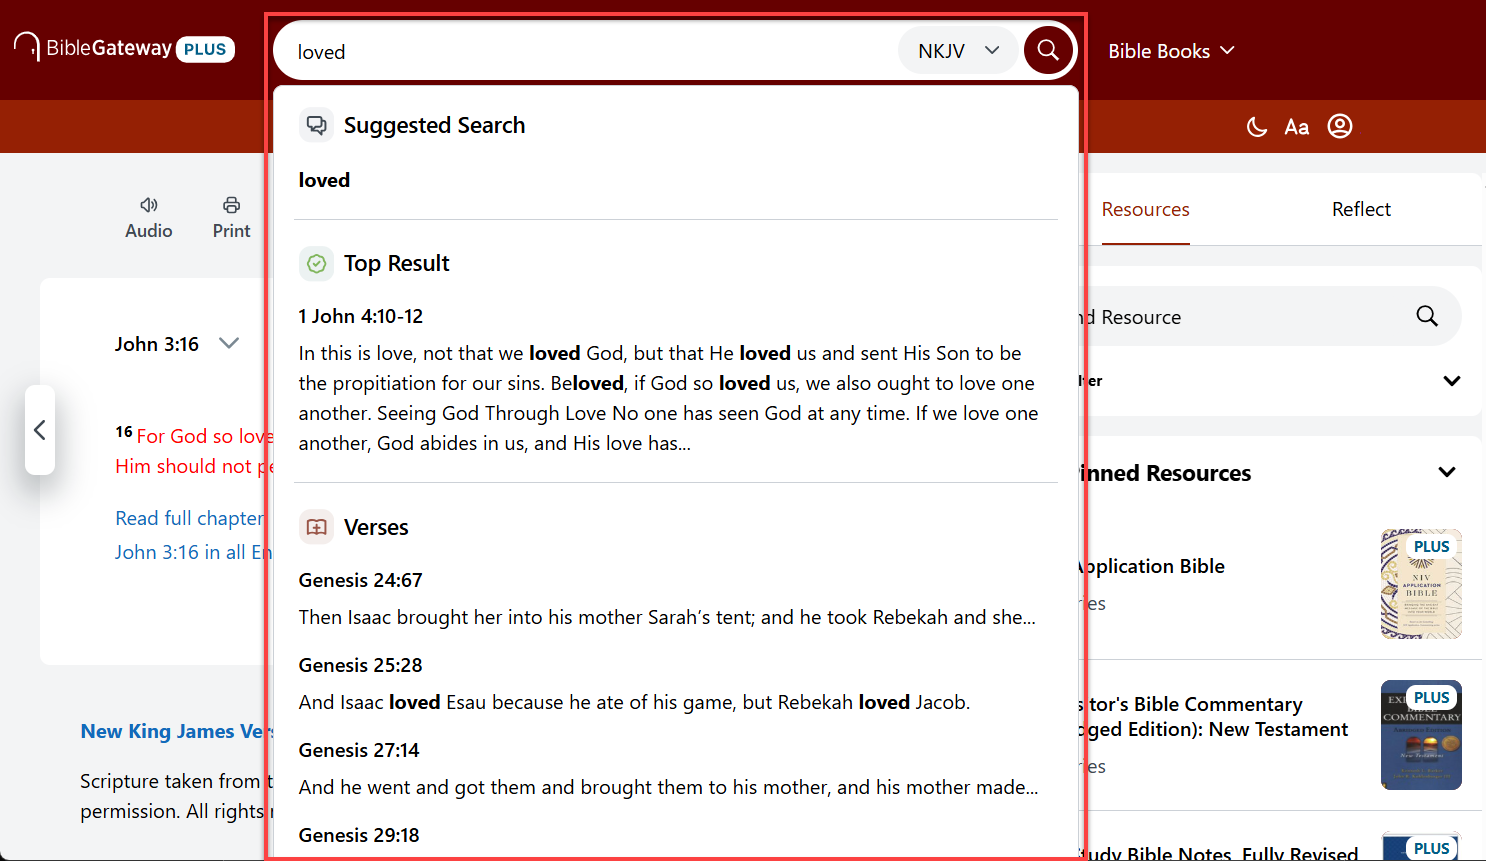Click 'Then Isaac brought her' verse text
Viewport: 1486px width, 861px height.
tap(667, 617)
